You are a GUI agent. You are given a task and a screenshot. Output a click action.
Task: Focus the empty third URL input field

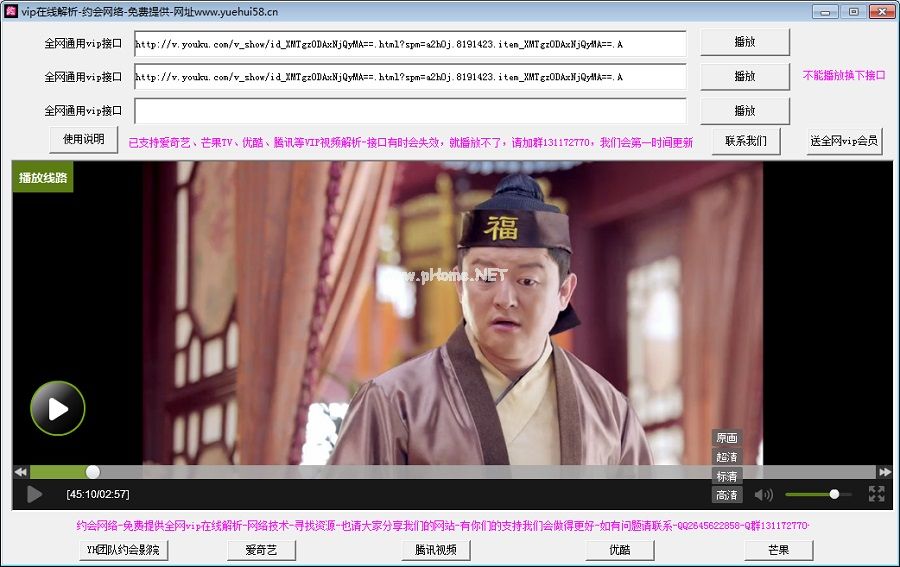pyautogui.click(x=410, y=111)
